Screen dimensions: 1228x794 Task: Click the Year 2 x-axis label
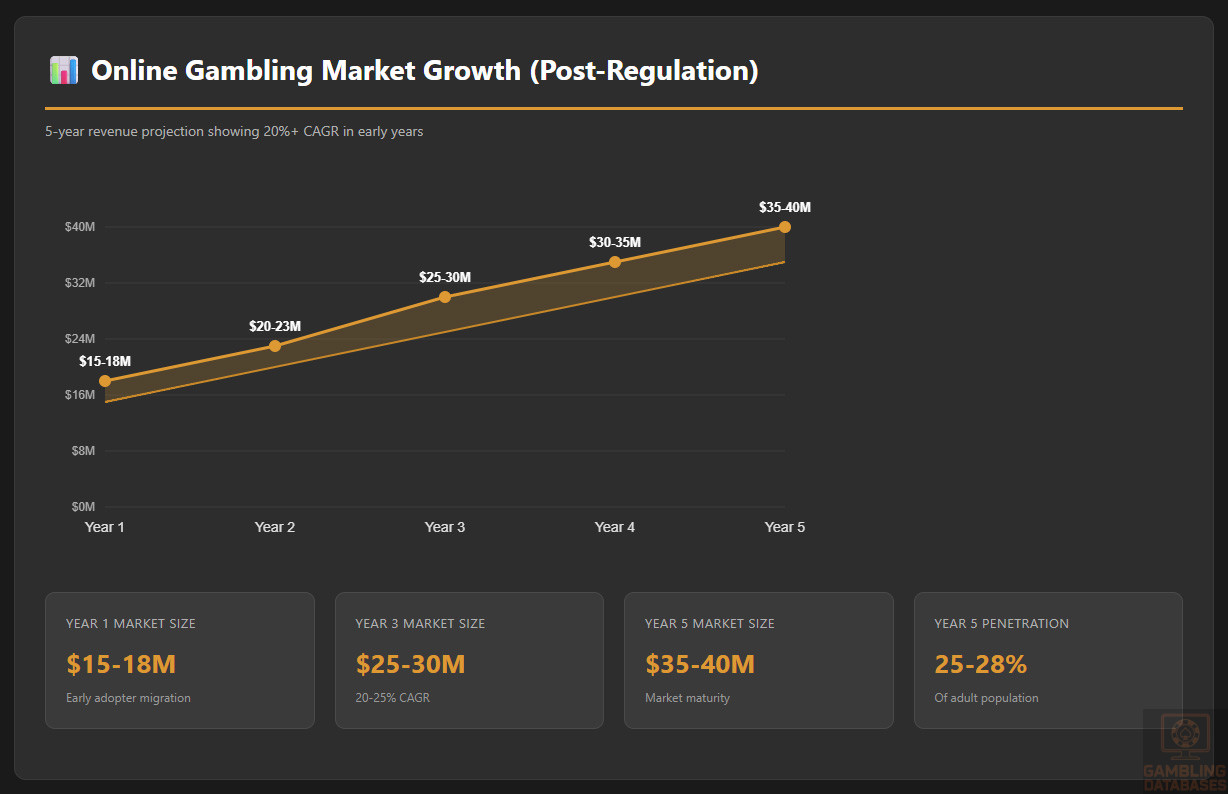click(x=275, y=527)
